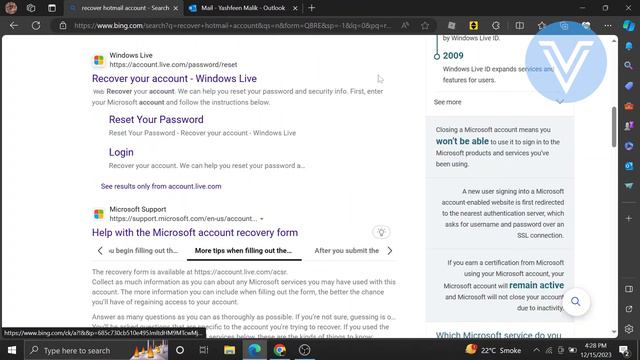Click 'See results only from account.live.com'
This screenshot has height=360, width=640.
(161, 186)
